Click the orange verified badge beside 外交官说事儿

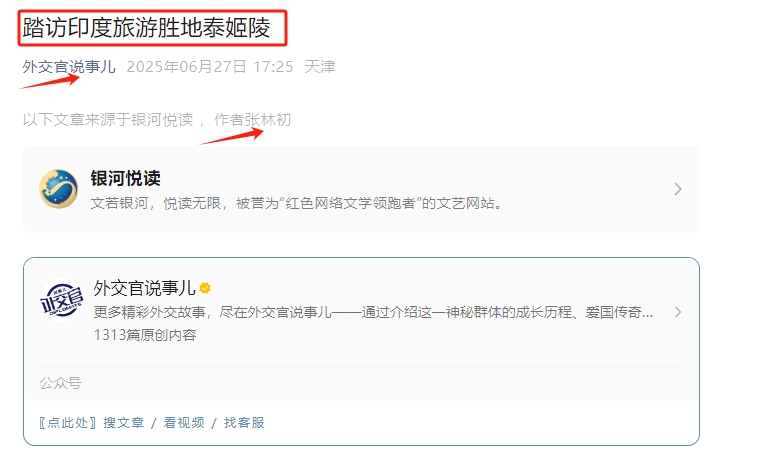click(205, 288)
